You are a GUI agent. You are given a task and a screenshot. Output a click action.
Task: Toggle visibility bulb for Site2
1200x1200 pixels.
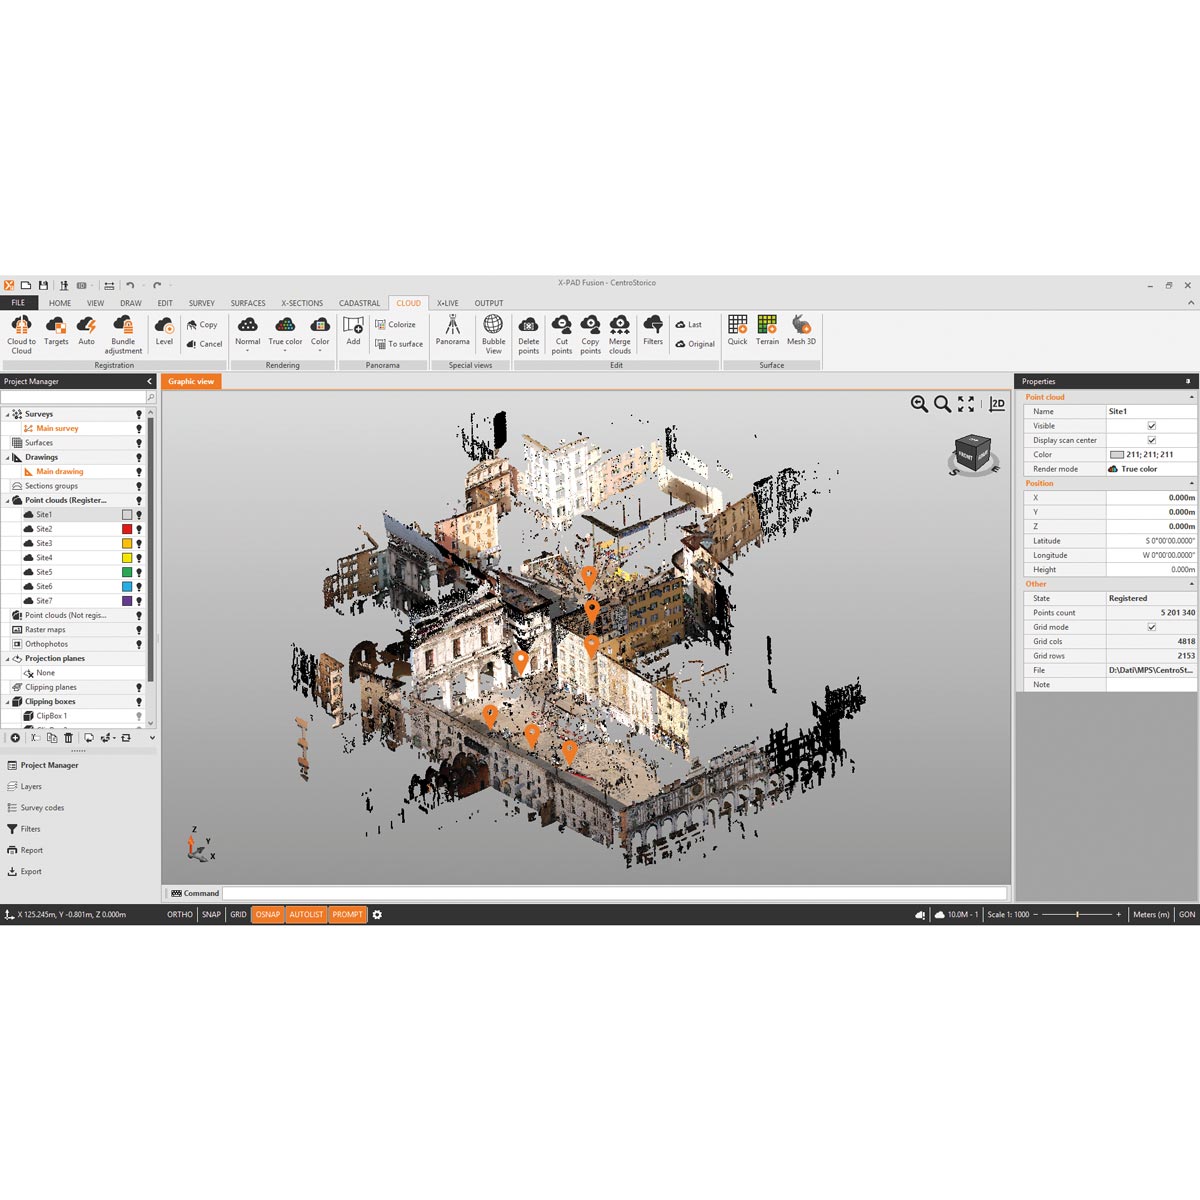point(139,529)
